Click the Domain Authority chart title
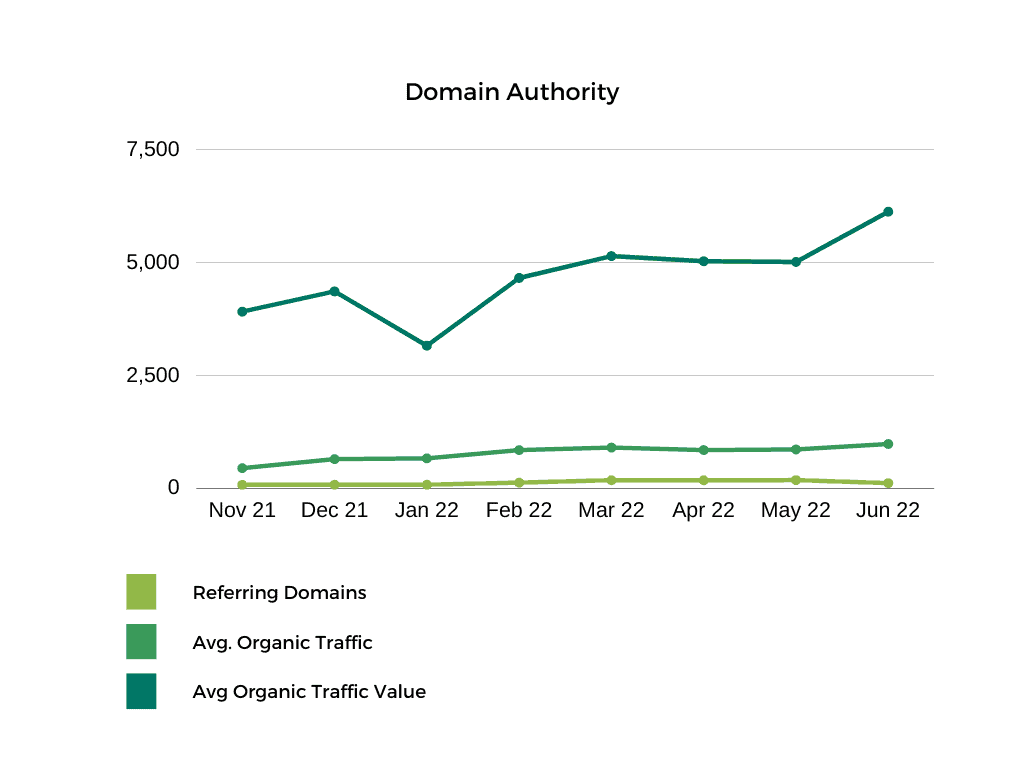 [x=512, y=92]
